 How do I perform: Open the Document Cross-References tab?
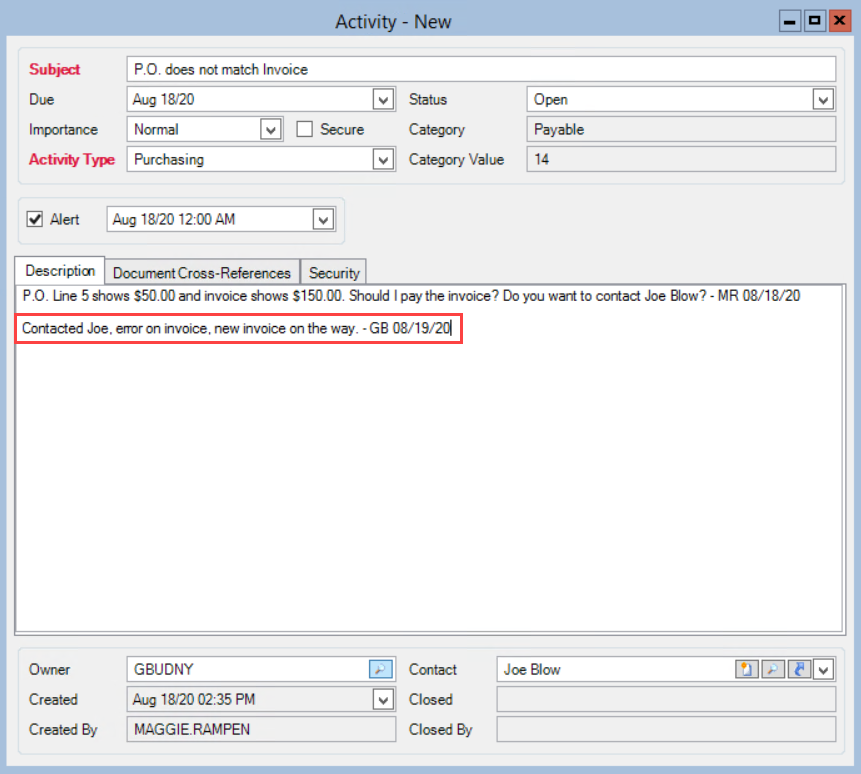pyautogui.click(x=202, y=272)
